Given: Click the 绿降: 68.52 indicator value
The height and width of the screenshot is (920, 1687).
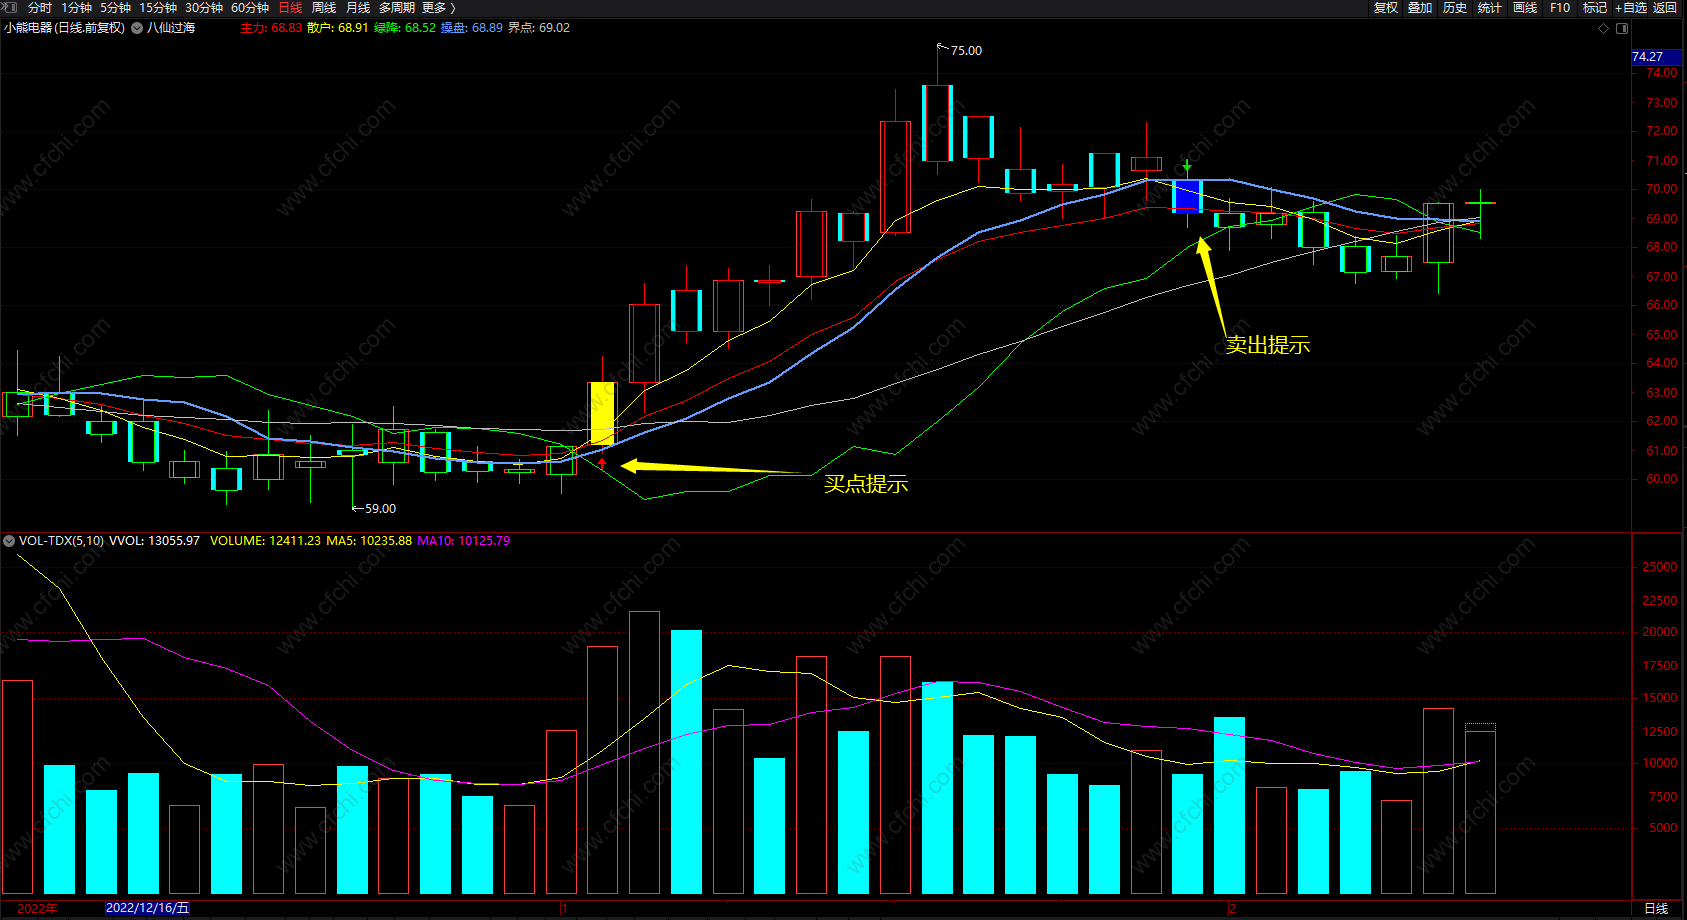Looking at the screenshot, I should pyautogui.click(x=405, y=28).
